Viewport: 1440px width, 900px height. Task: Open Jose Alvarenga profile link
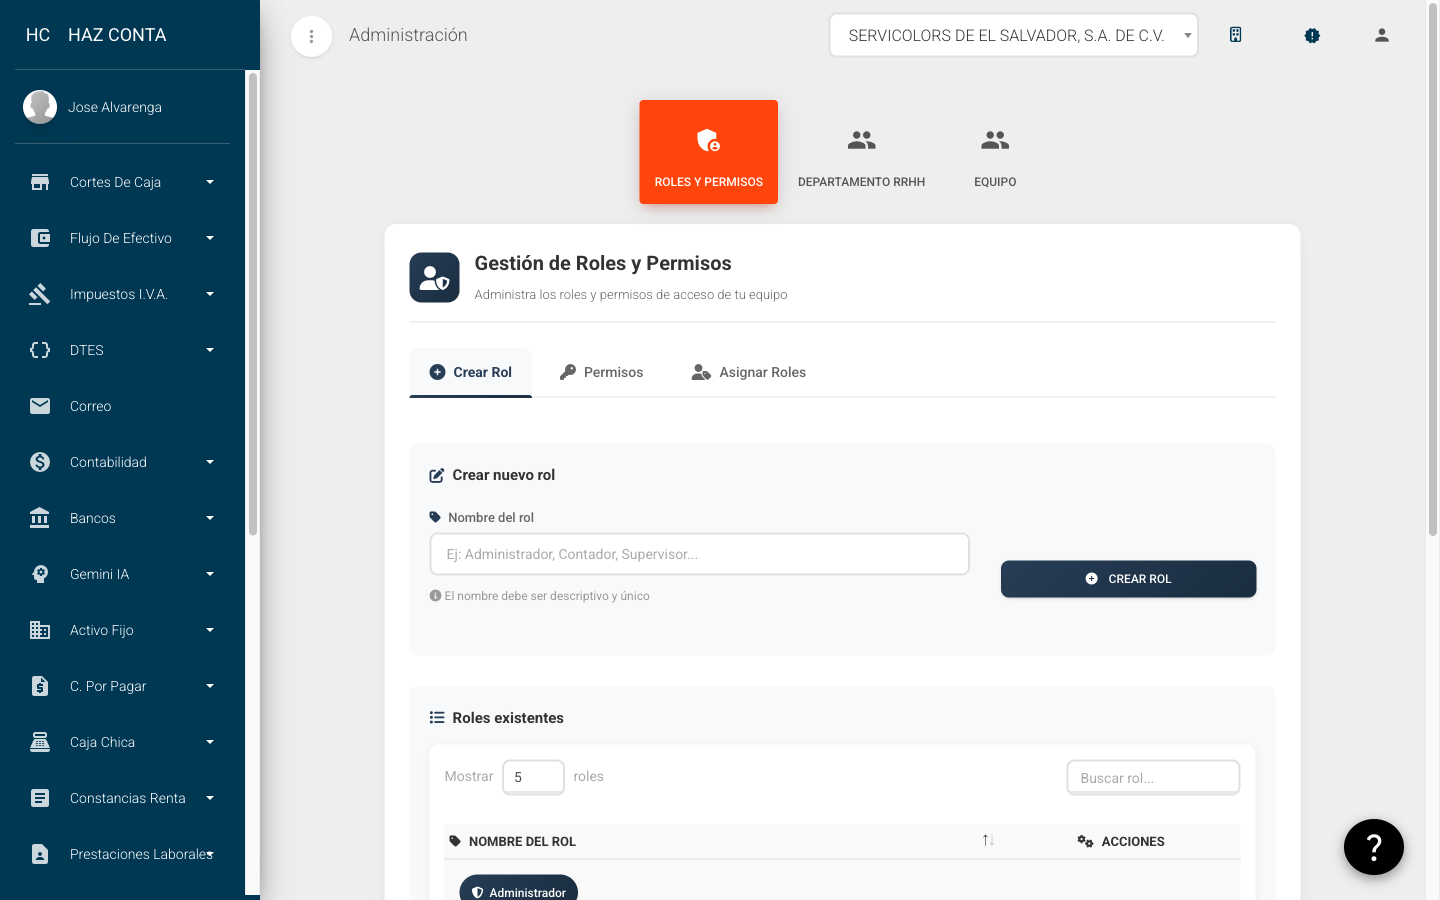click(x=115, y=107)
